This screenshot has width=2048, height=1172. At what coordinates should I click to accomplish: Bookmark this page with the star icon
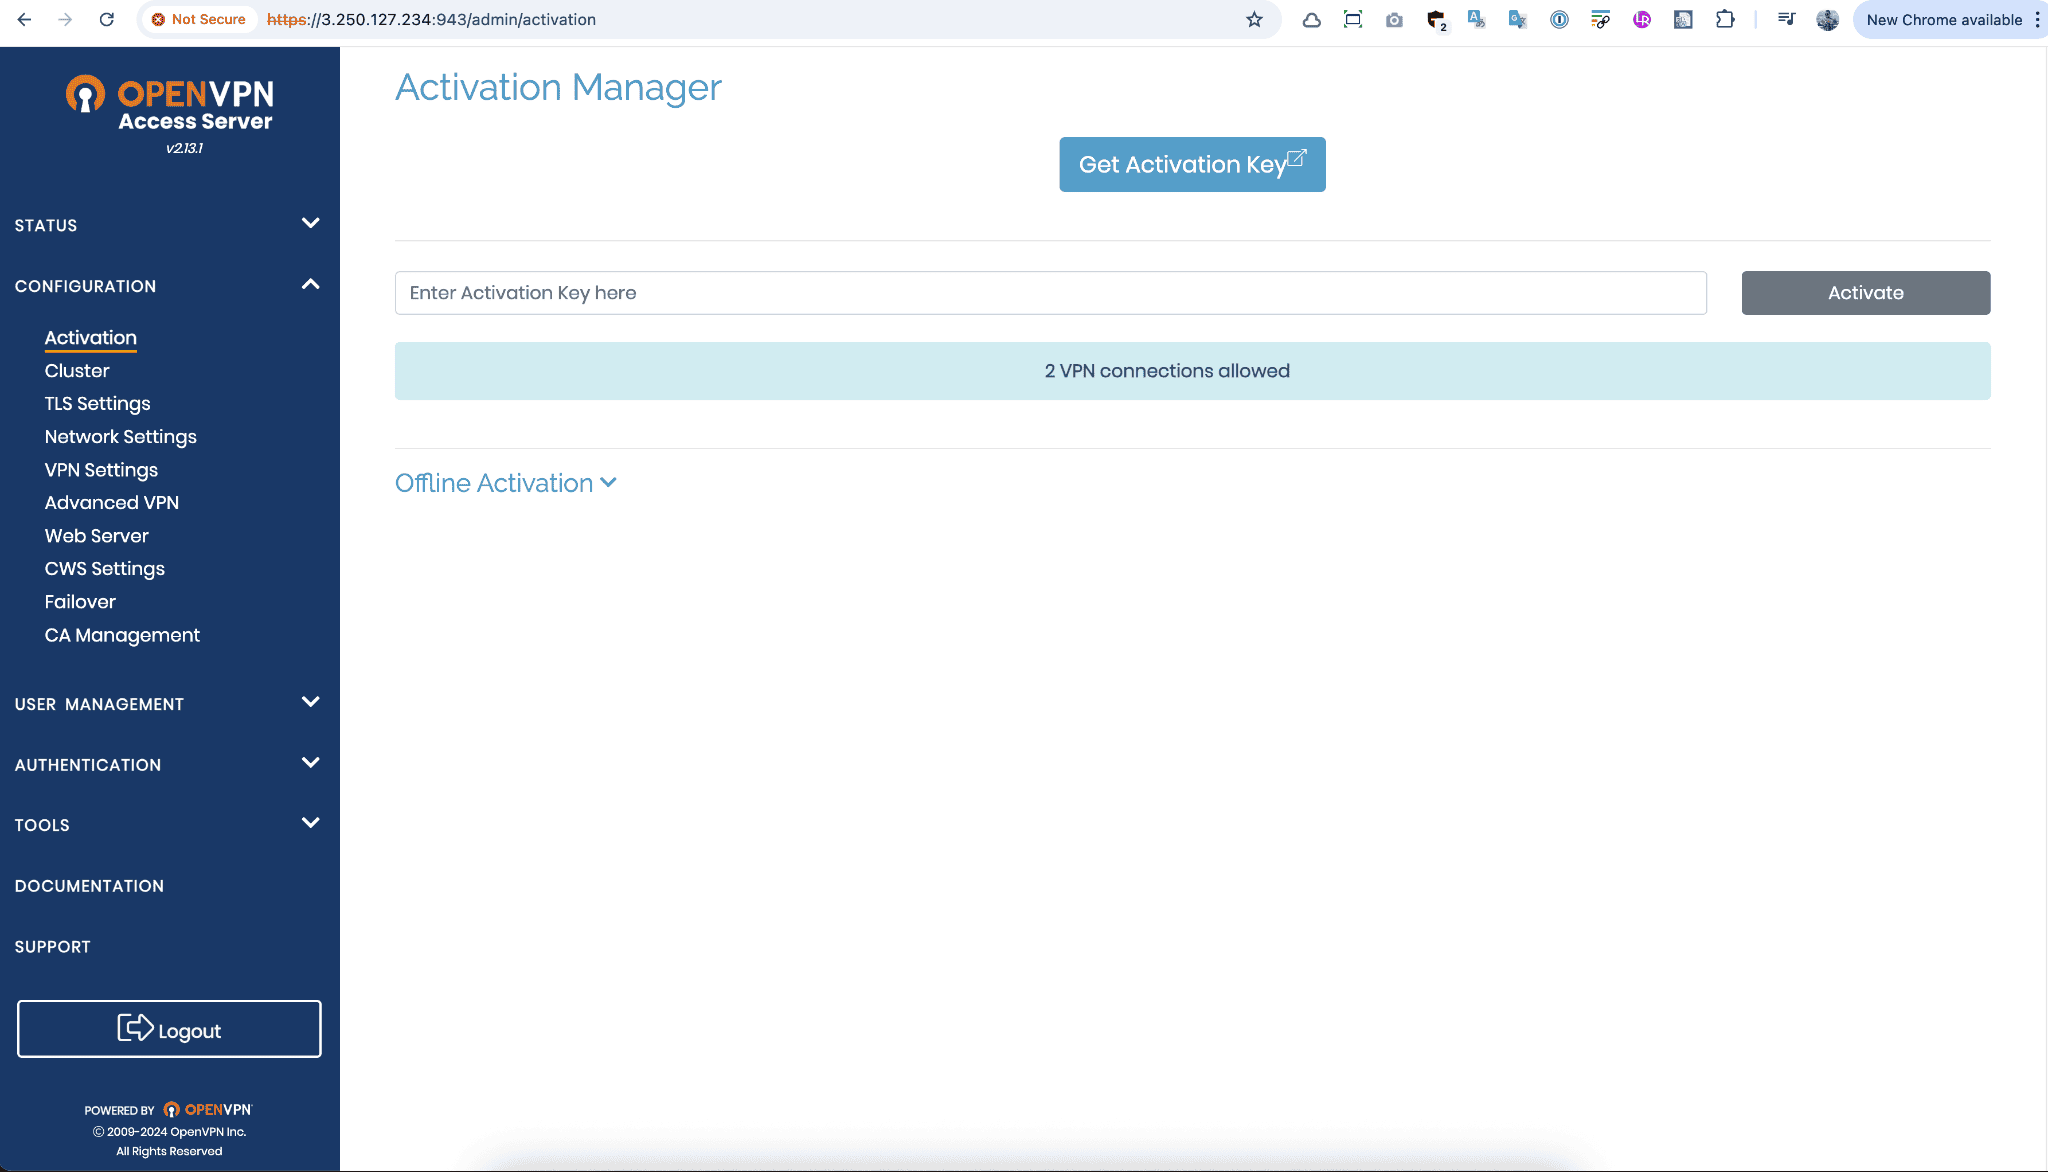point(1254,20)
